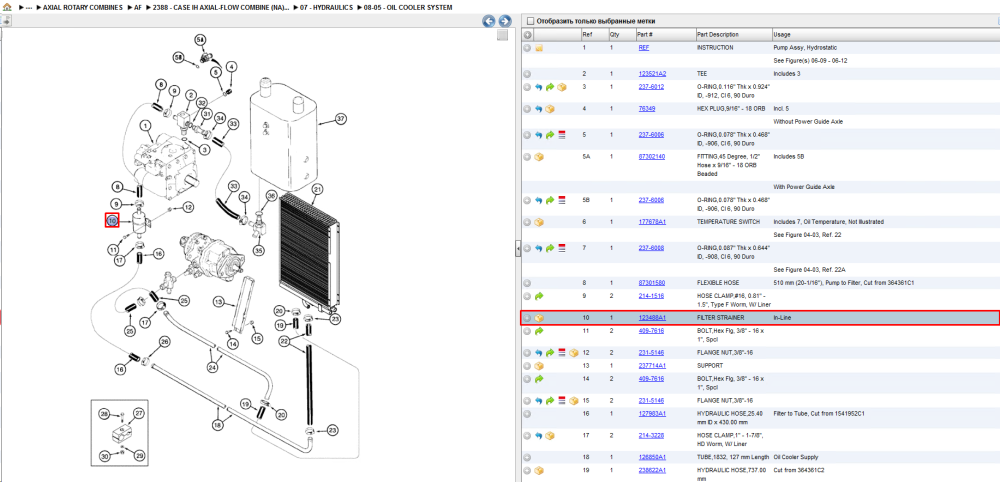Click the box icon for TEMPERATURE SWITCH
This screenshot has width=1000, height=482.
[539, 222]
